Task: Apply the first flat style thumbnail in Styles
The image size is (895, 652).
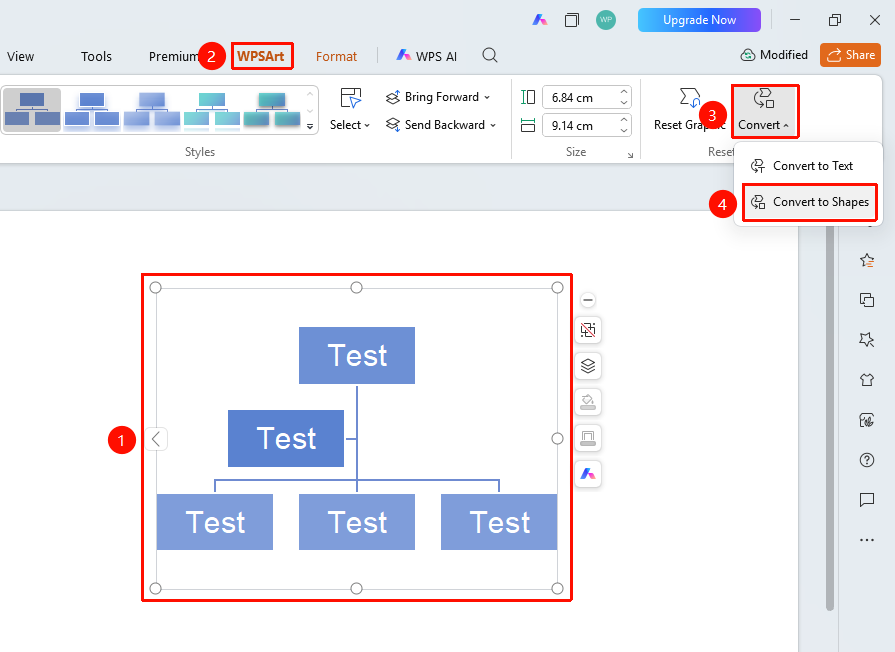Action: (x=32, y=110)
